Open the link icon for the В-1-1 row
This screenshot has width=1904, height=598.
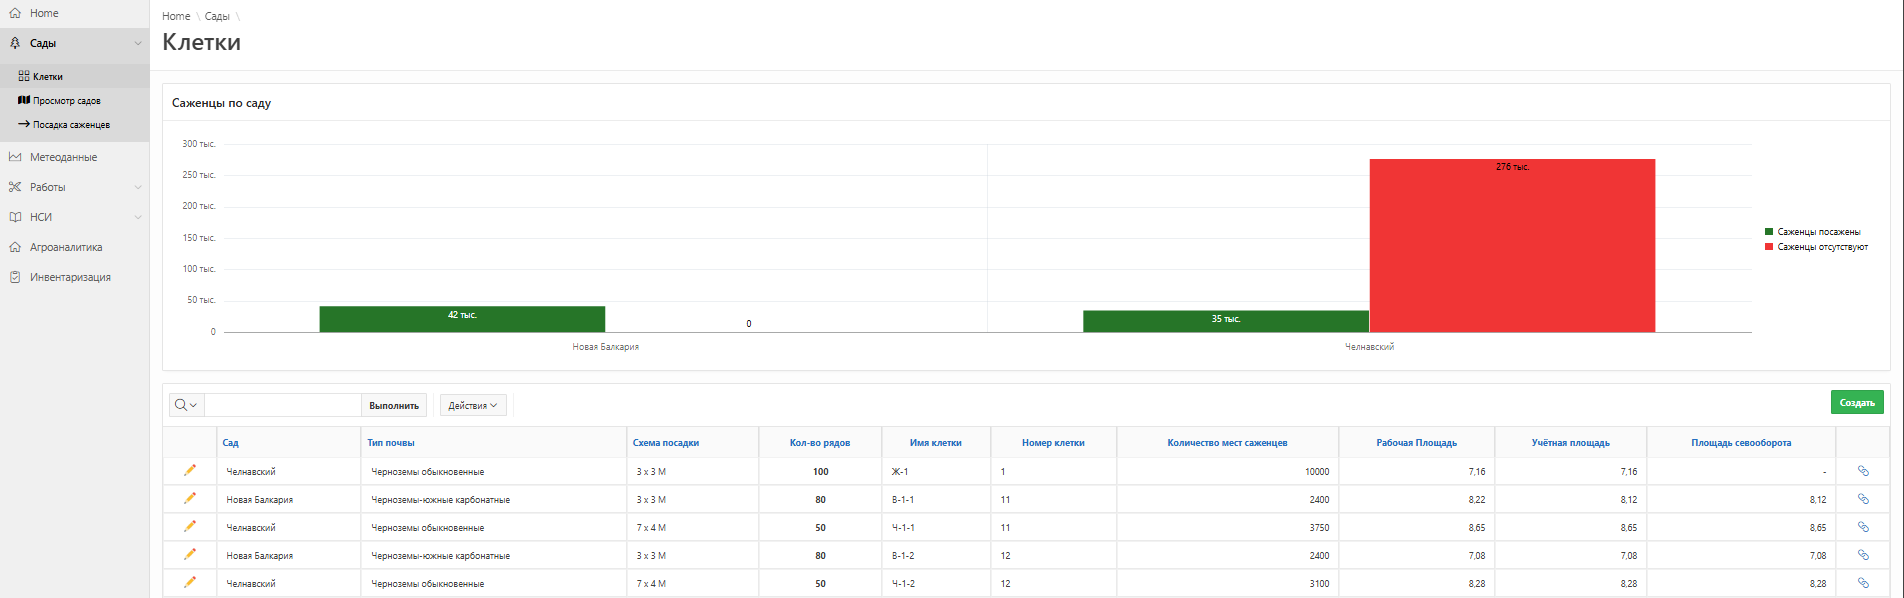[1863, 498]
